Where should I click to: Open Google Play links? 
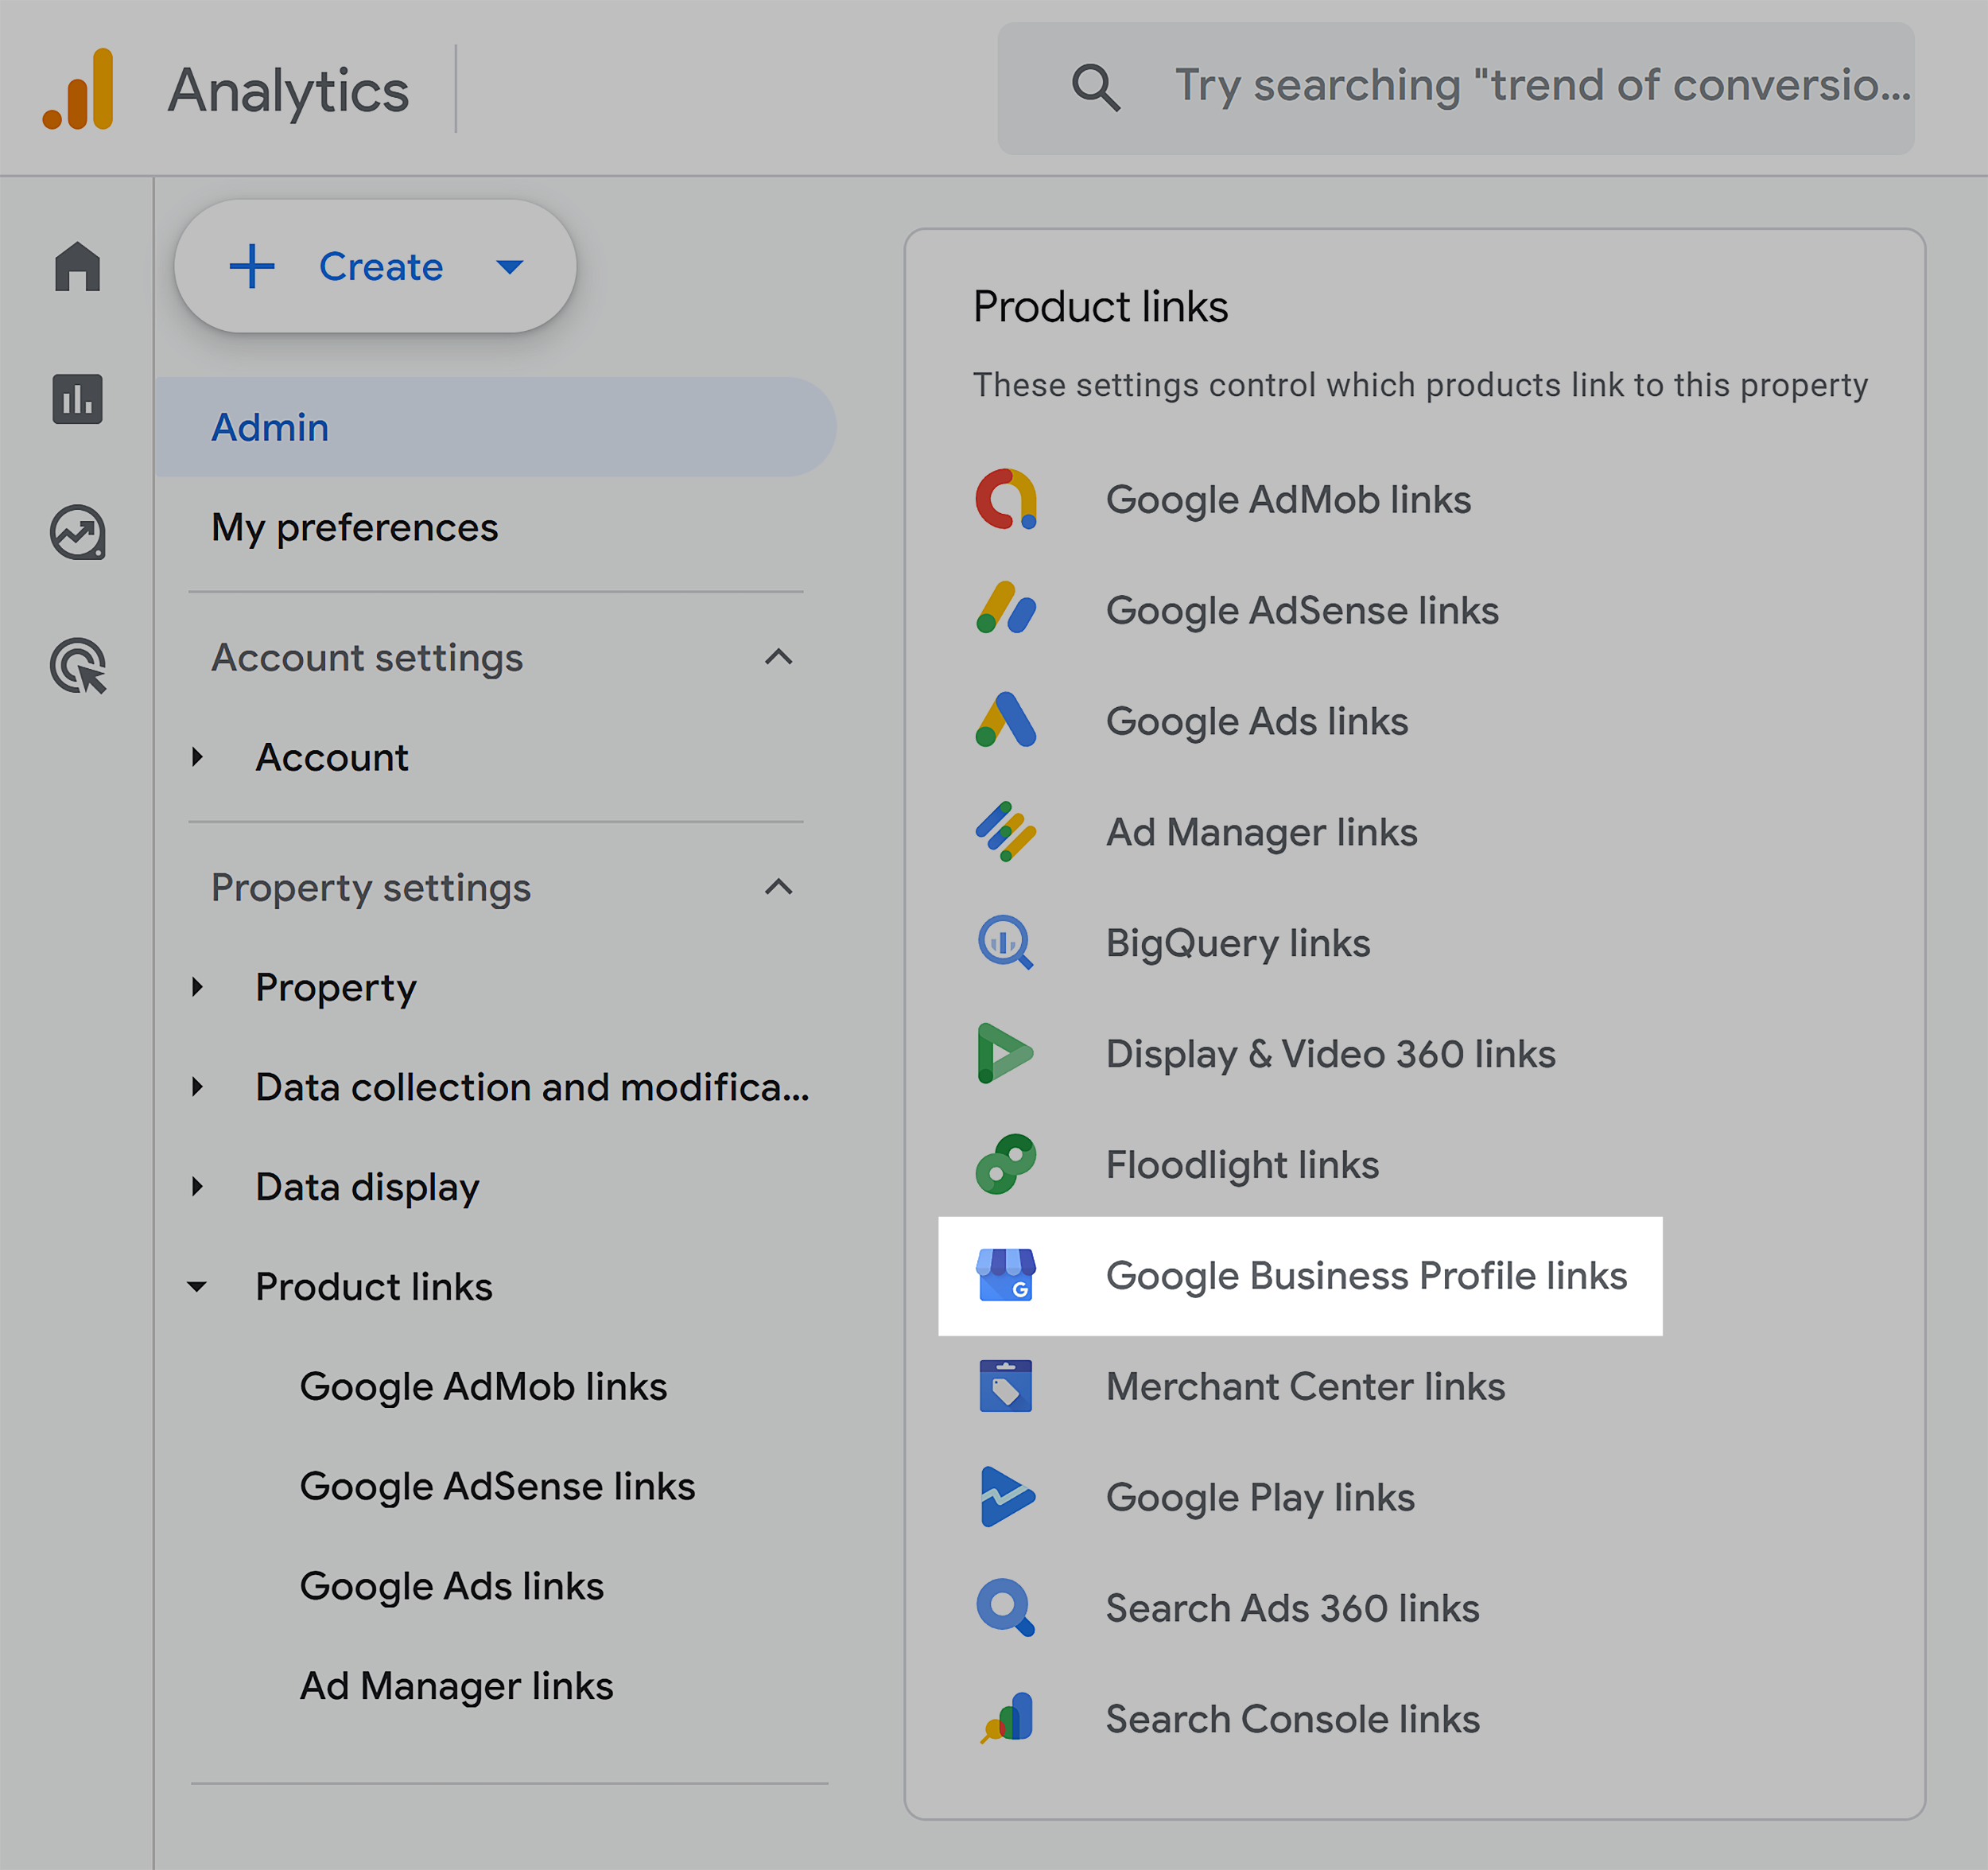[1260, 1498]
